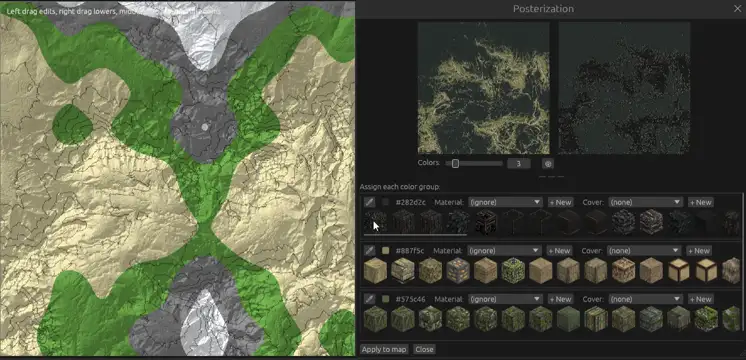Viewport: 746px width, 360px height.
Task: Click the three-dash splitter handle below Colors
Action: pyautogui.click(x=551, y=176)
